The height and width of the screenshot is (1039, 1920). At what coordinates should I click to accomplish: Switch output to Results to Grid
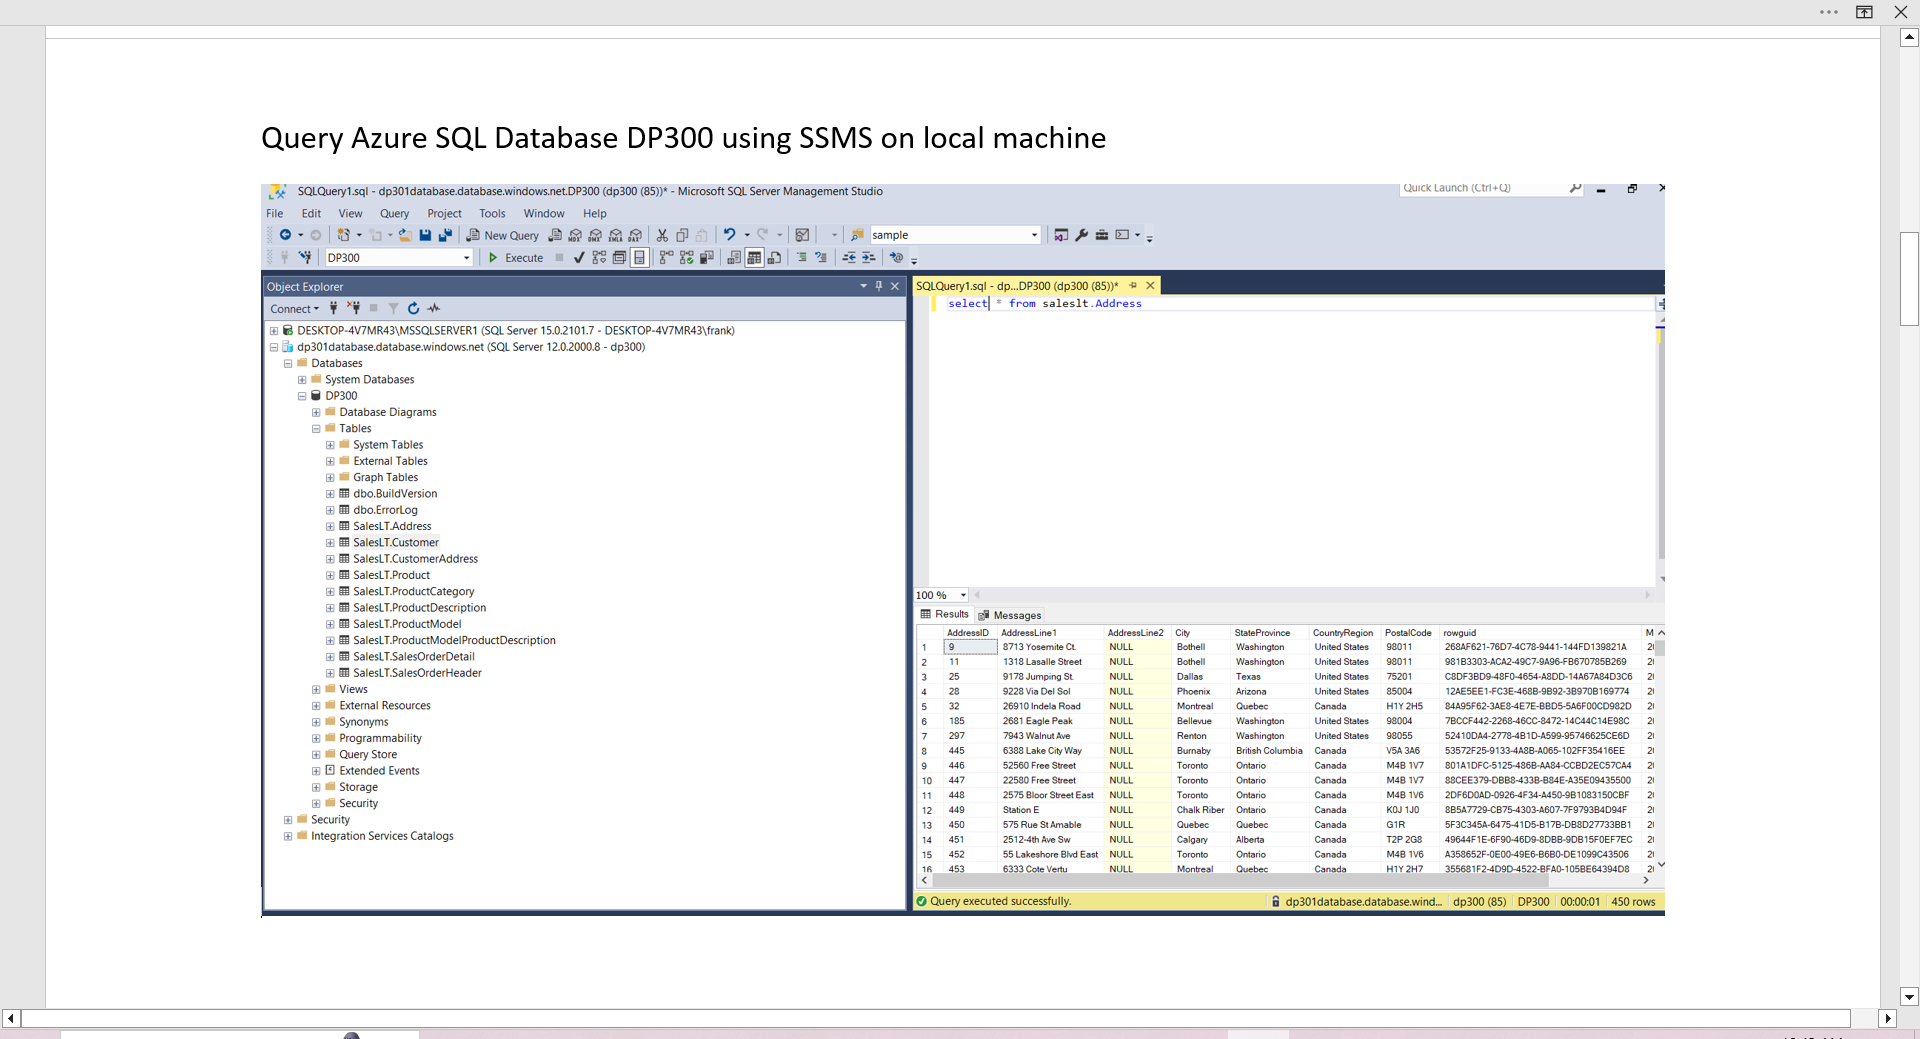tap(754, 257)
